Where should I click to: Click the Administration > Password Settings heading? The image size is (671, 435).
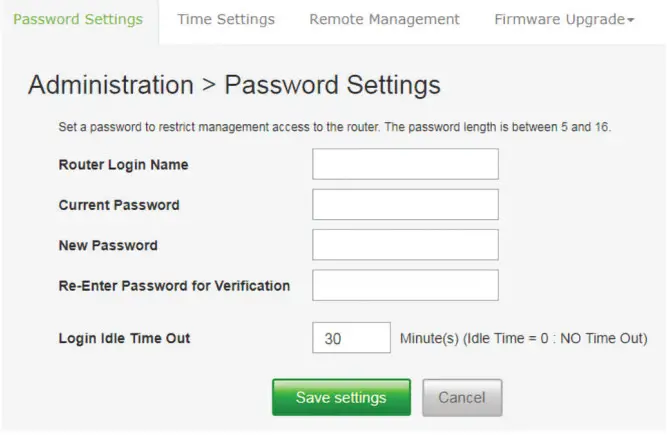pyautogui.click(x=234, y=85)
